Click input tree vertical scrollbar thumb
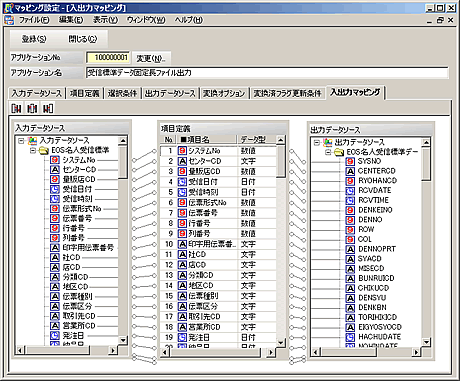The image size is (460, 381). click(x=123, y=162)
